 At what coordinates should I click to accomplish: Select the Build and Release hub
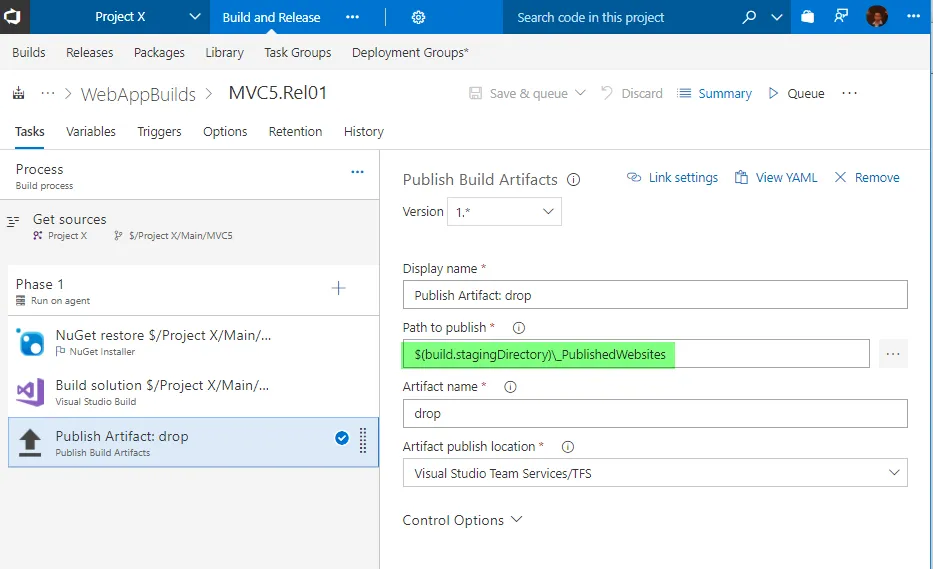pyautogui.click(x=271, y=17)
